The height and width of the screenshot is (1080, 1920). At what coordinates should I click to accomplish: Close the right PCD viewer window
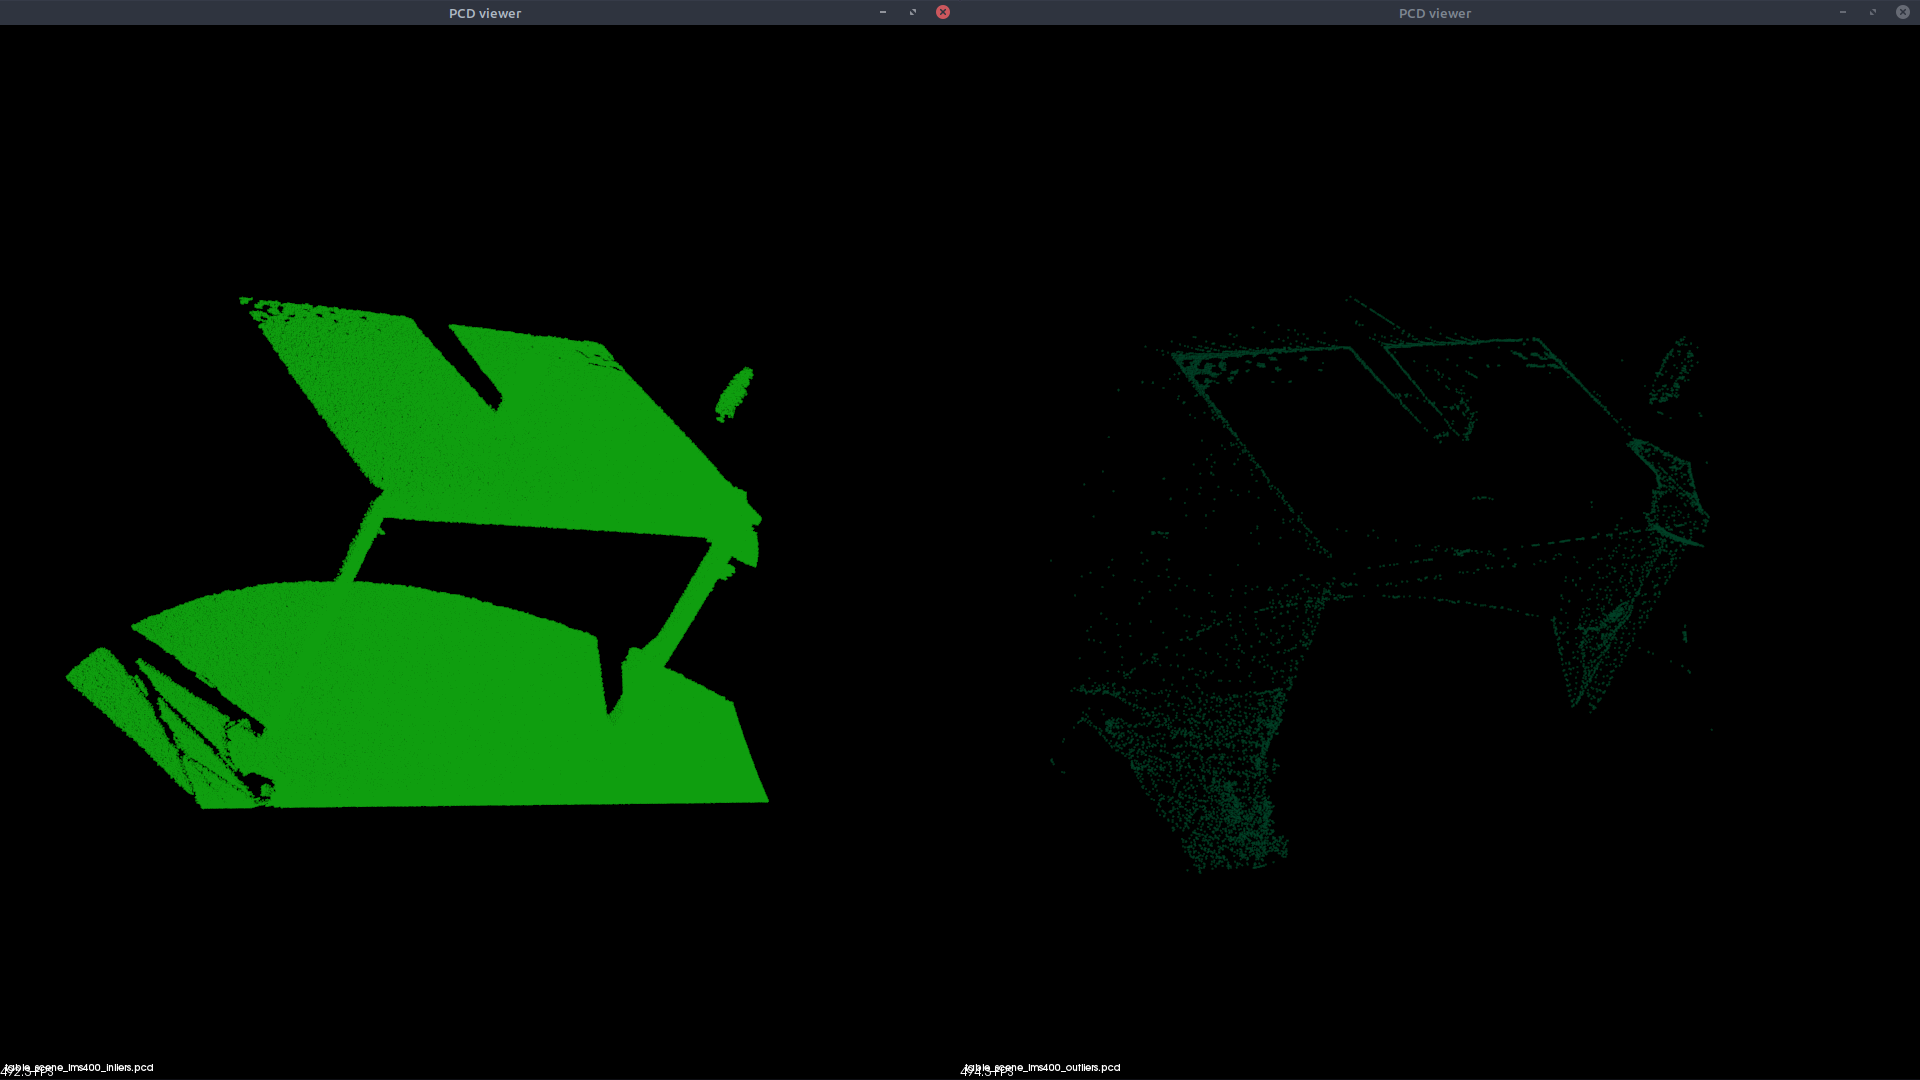[x=1902, y=12]
